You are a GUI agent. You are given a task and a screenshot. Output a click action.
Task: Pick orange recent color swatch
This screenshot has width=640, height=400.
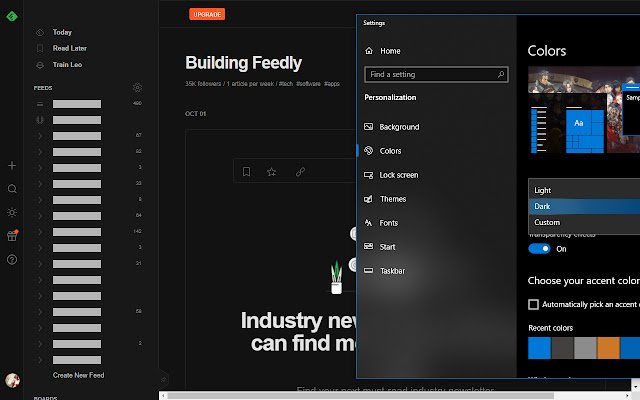coord(608,348)
